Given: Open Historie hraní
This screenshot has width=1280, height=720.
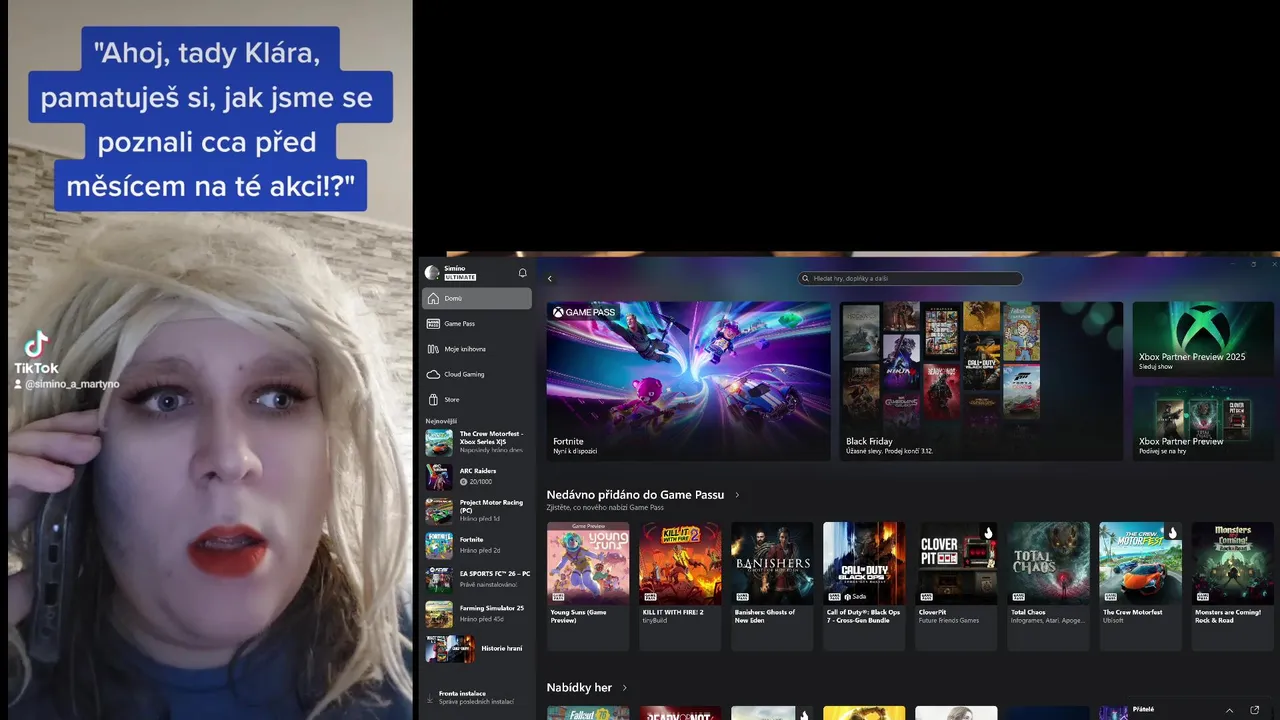Looking at the screenshot, I should (x=477, y=648).
